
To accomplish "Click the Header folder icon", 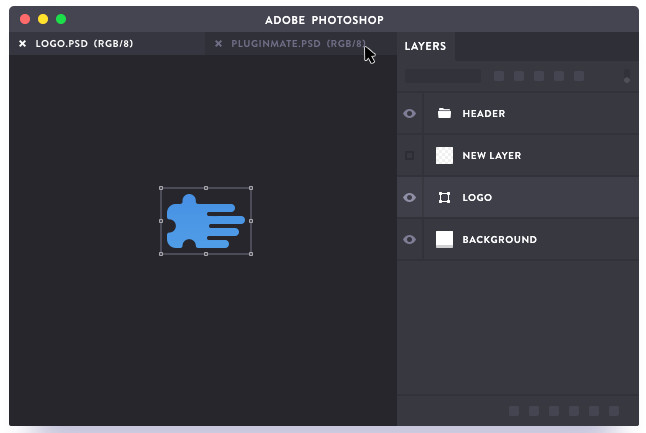I will tap(444, 113).
